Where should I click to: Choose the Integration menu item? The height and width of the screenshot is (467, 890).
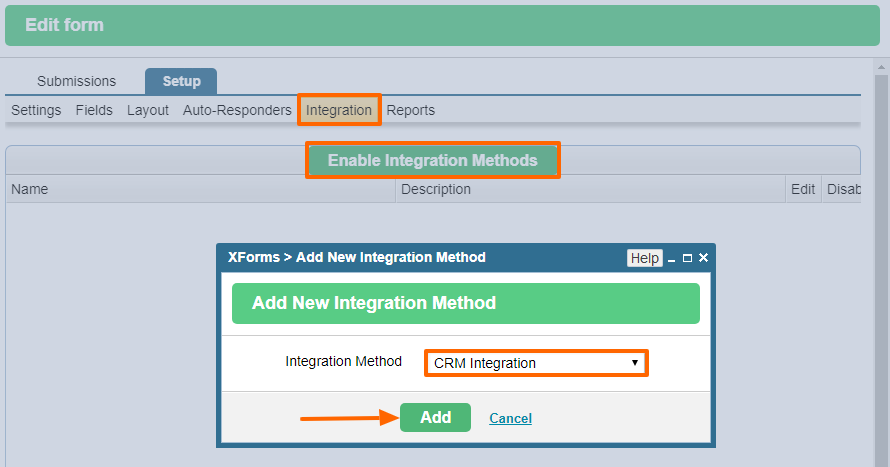339,110
